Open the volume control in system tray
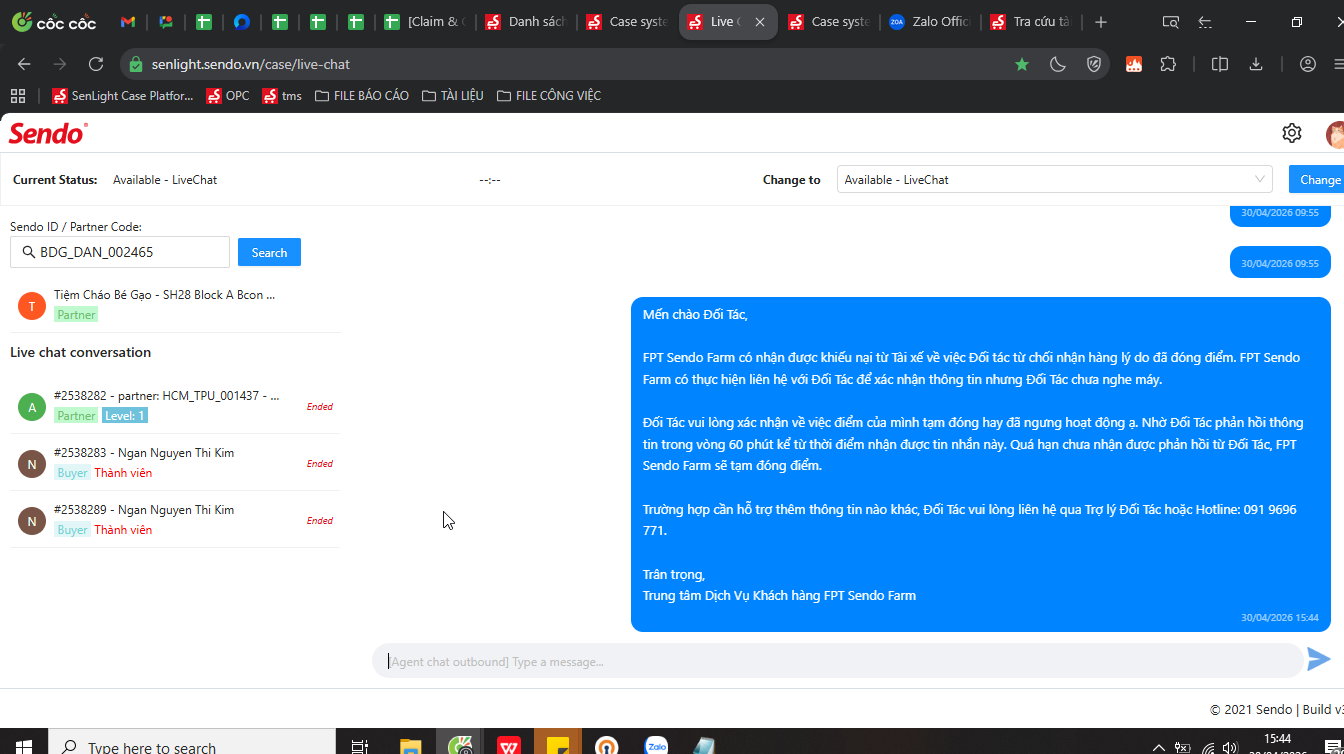 pyautogui.click(x=1230, y=747)
